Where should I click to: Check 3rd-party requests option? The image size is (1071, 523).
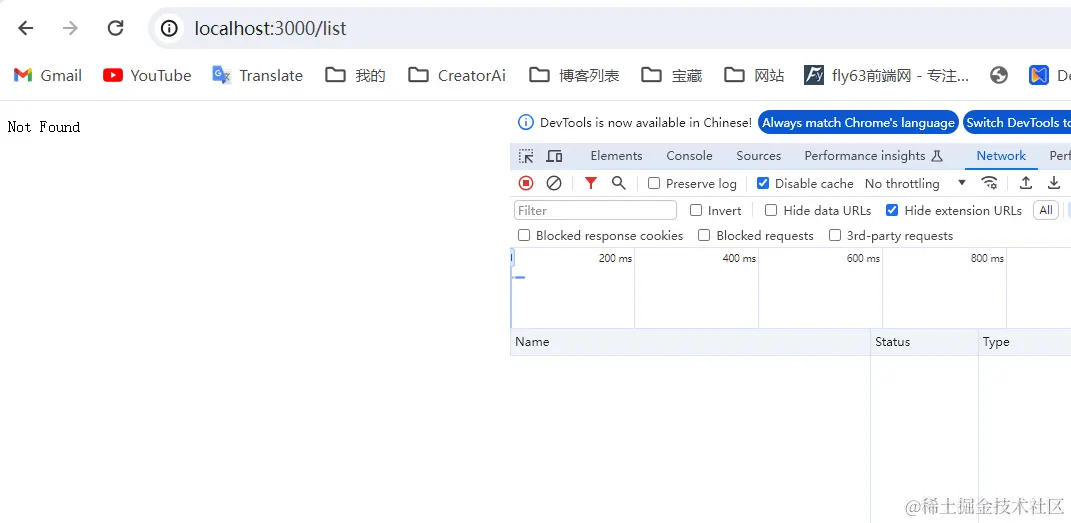[835, 236]
